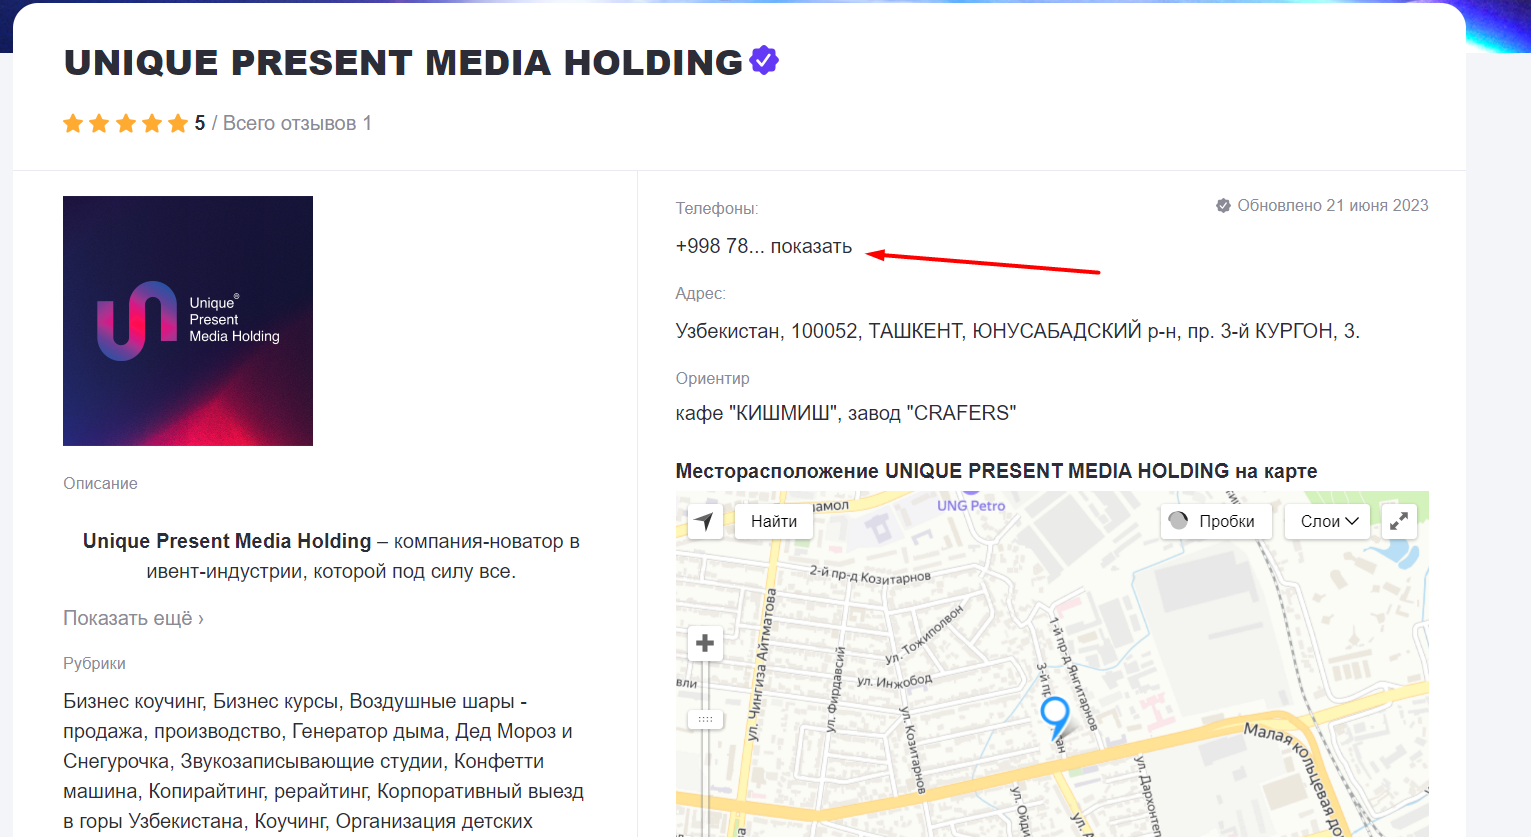
Task: Open the Слои layers dropdown
Action: tap(1328, 521)
